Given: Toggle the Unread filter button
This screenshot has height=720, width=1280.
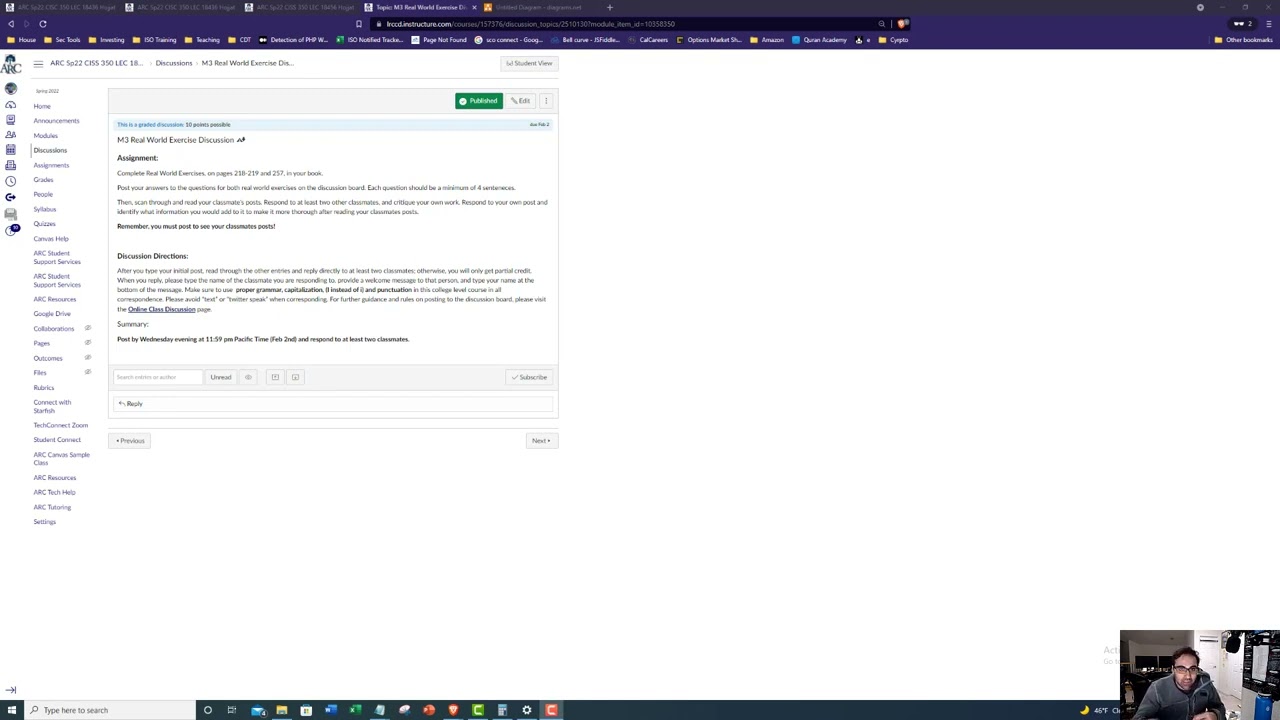Looking at the screenshot, I should tap(220, 377).
